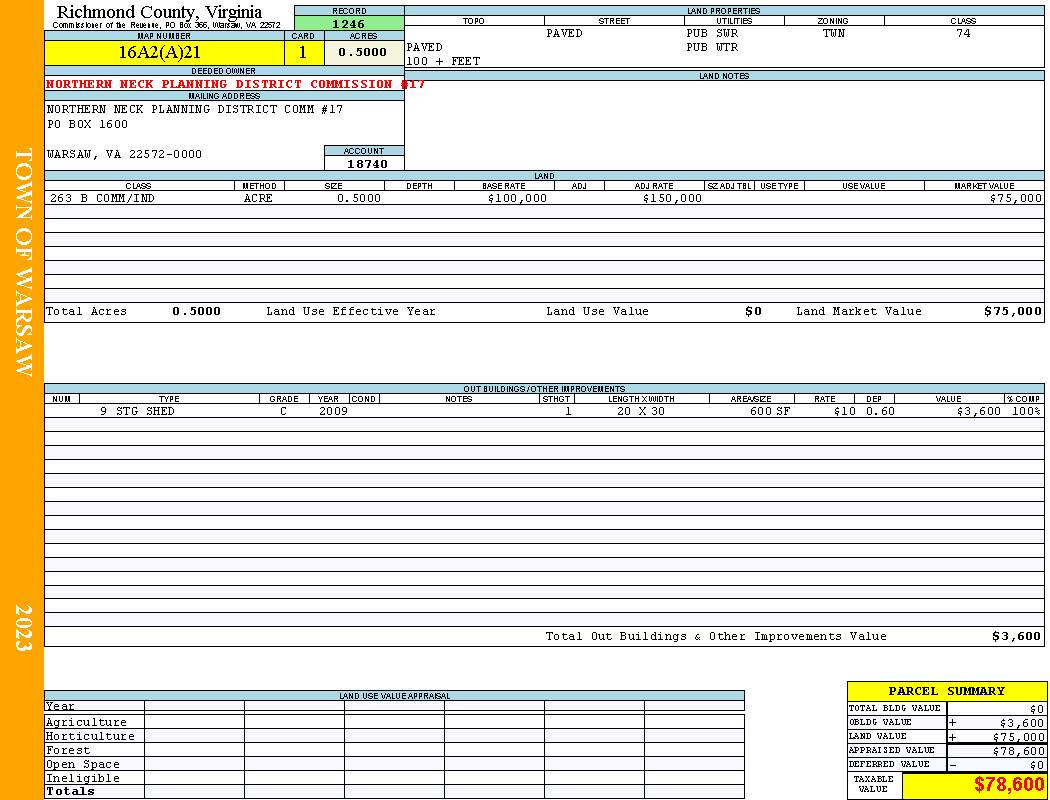This screenshot has width=1050, height=800.
Task: Click PUB WTR utilities entry
Action: pos(712,48)
